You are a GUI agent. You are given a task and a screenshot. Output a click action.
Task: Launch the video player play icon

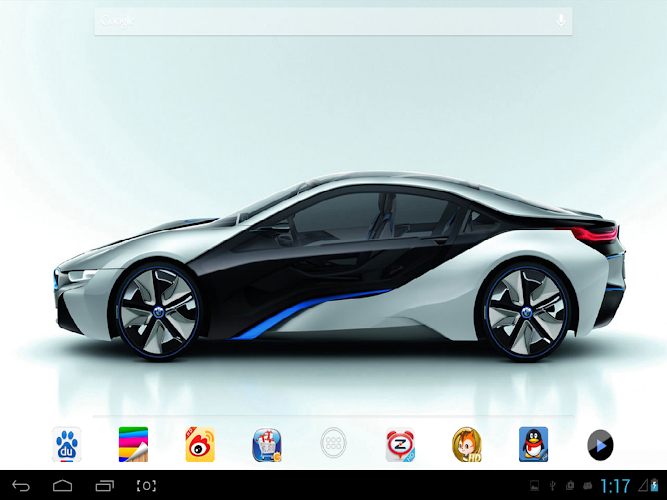pyautogui.click(x=600, y=445)
